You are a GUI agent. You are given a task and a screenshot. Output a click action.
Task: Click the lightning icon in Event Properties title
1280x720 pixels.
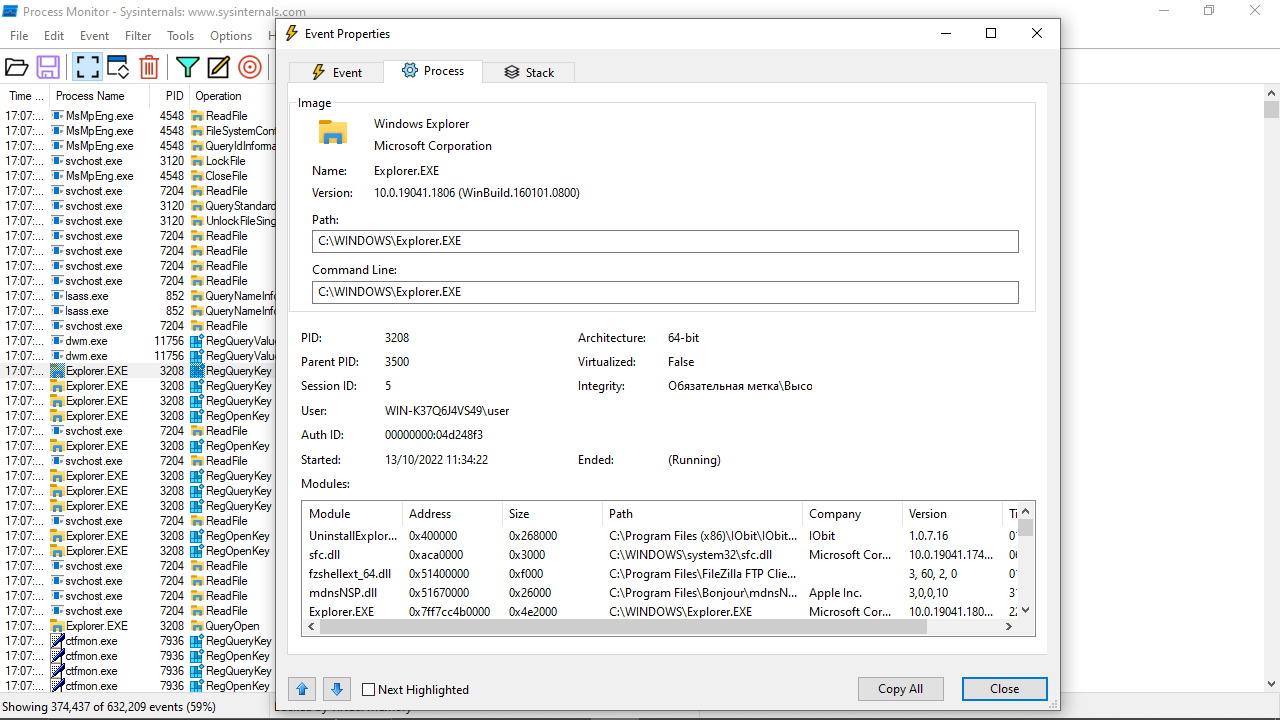[x=292, y=33]
